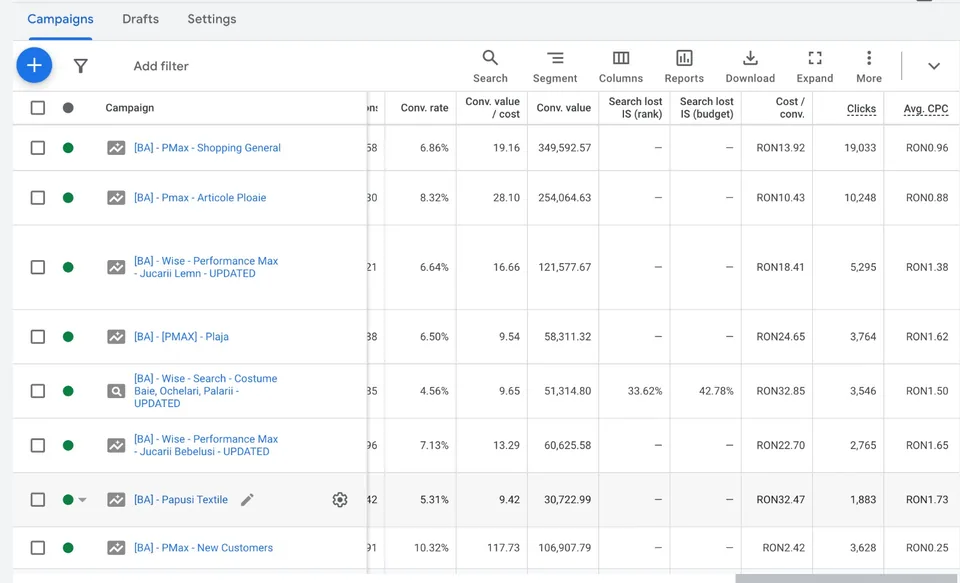Open the filter funnel icon
This screenshot has height=583, width=960.
80,66
